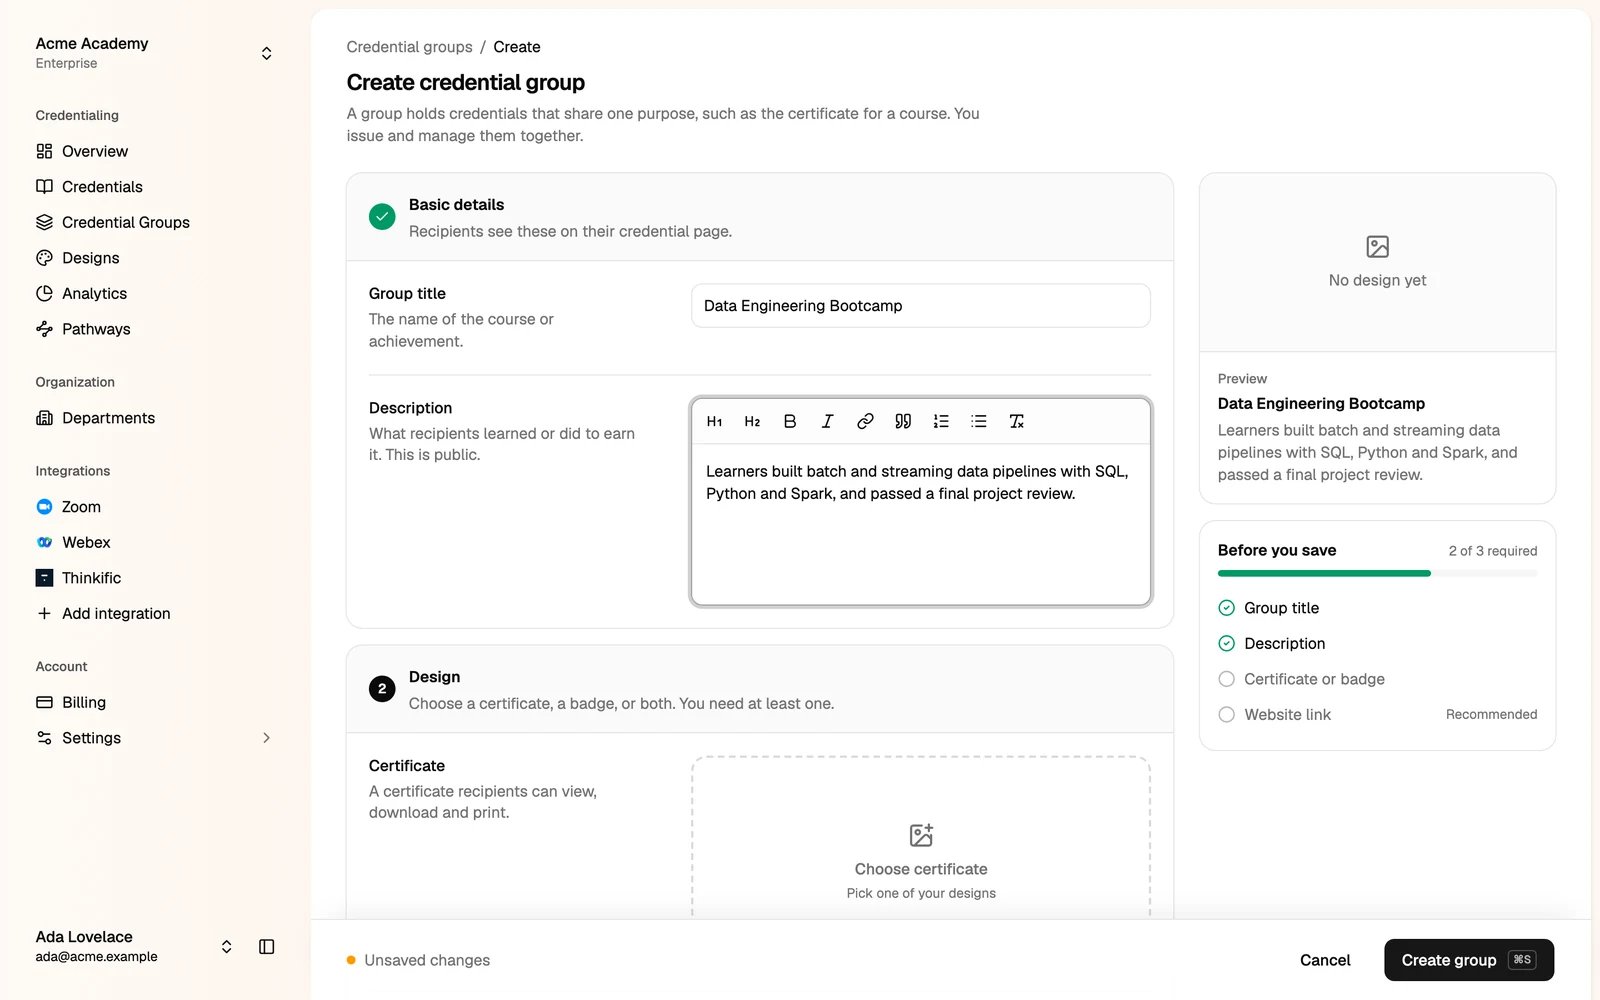Start a numbered list in description
Viewport: 1600px width, 1000px height.
pos(941,422)
